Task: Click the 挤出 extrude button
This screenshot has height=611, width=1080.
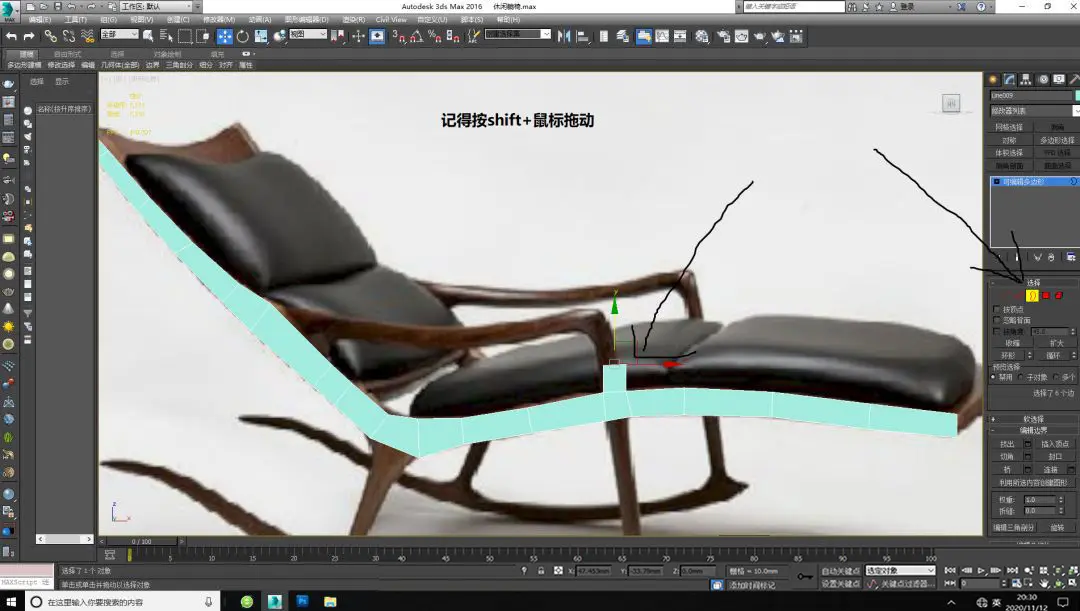Action: point(1007,444)
